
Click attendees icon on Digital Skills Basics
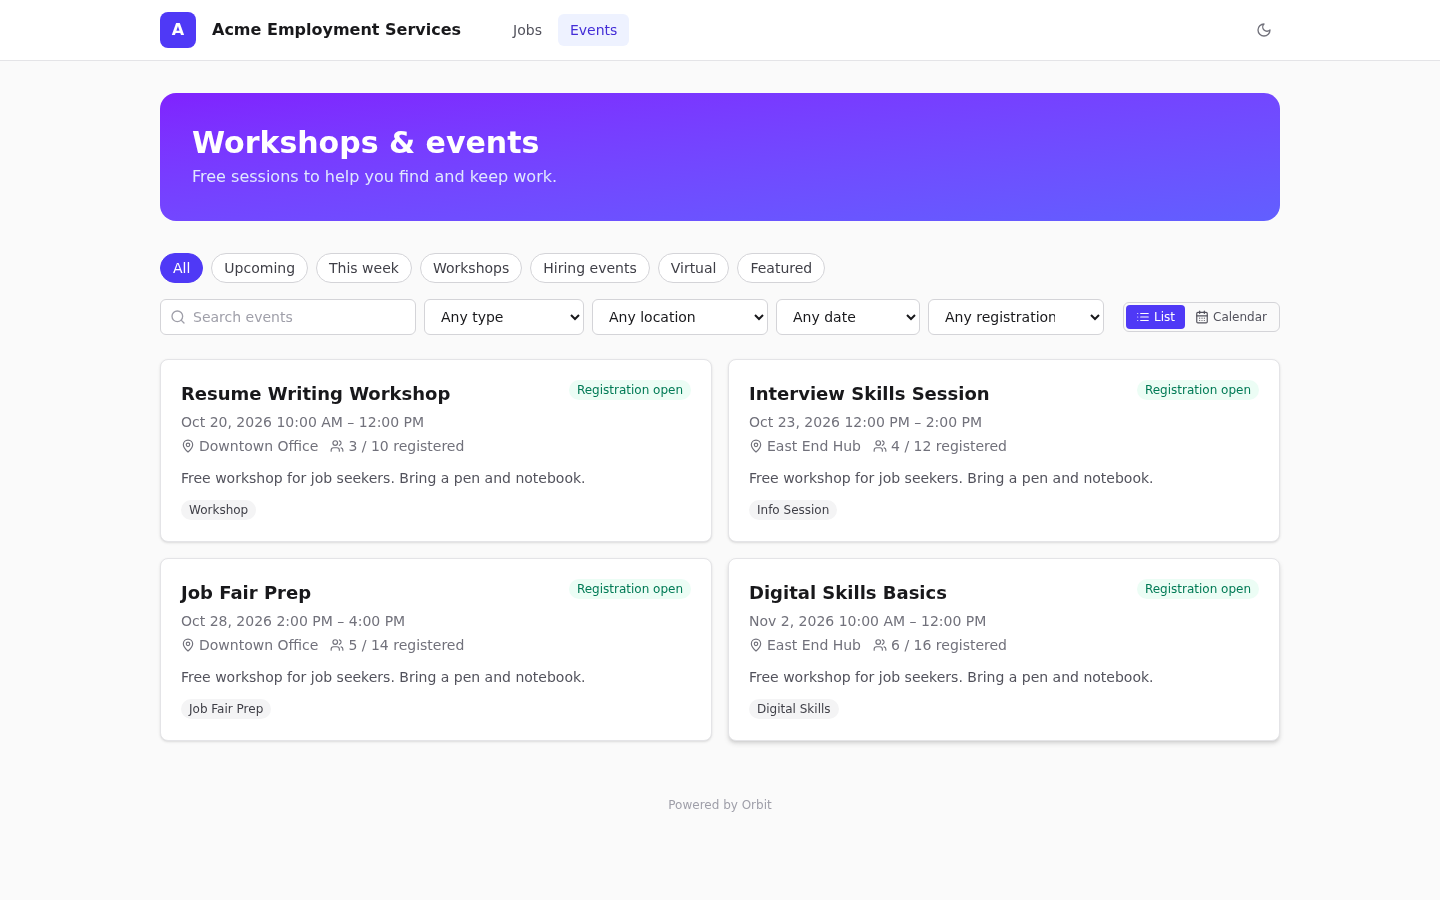(880, 645)
